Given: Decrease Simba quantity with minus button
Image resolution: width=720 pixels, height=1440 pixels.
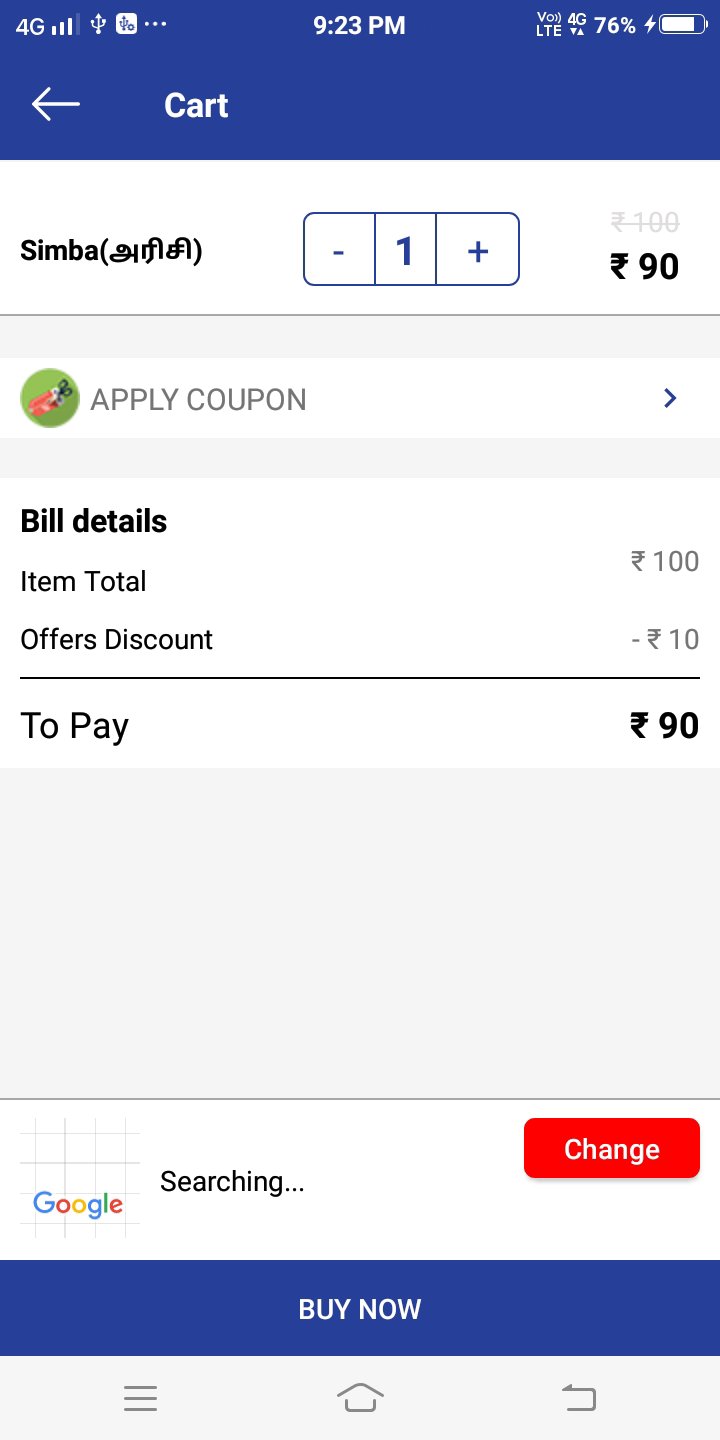Looking at the screenshot, I should coord(339,249).
